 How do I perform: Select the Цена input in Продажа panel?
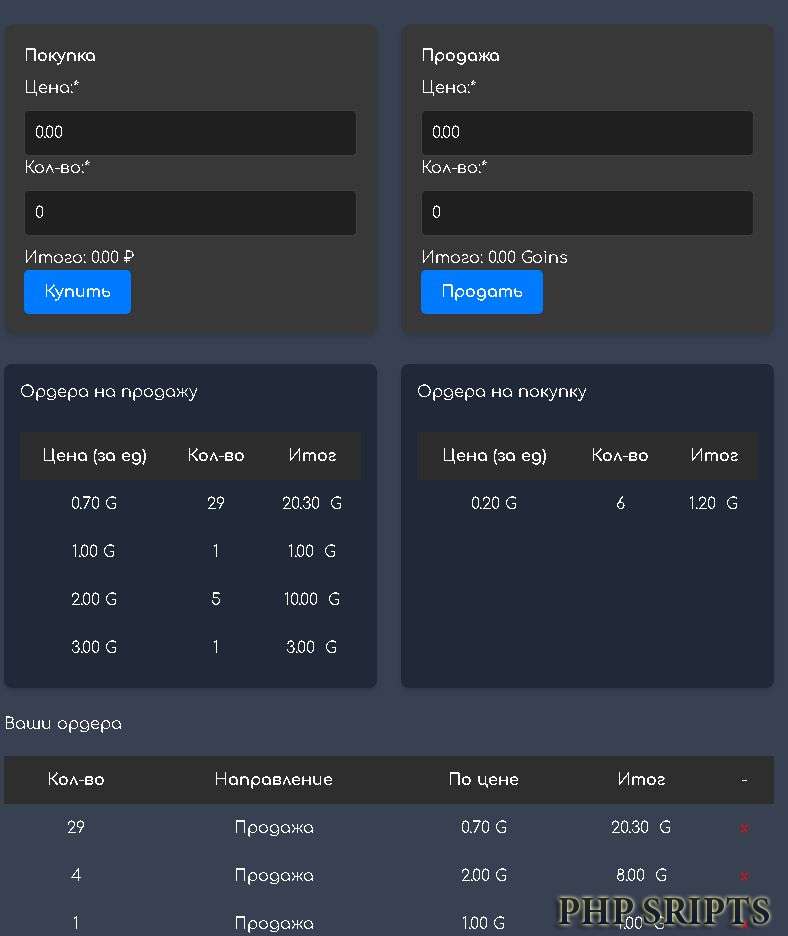[587, 132]
